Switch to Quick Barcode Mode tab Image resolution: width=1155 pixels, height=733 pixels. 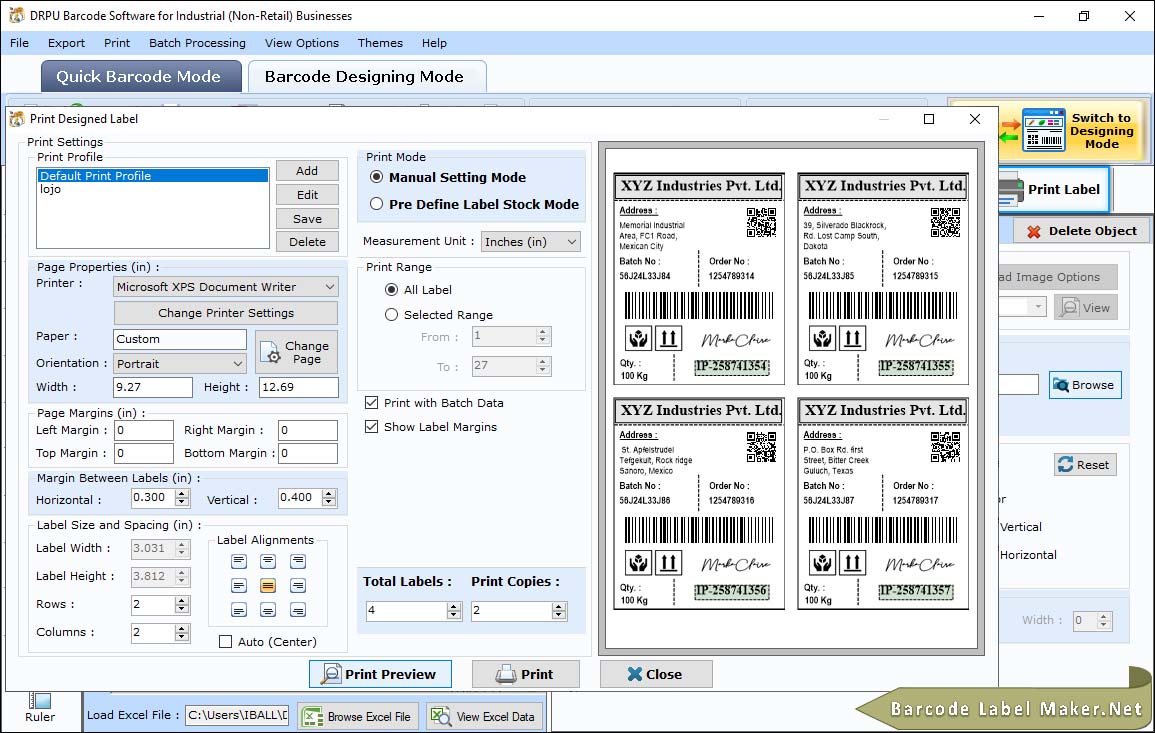(141, 77)
